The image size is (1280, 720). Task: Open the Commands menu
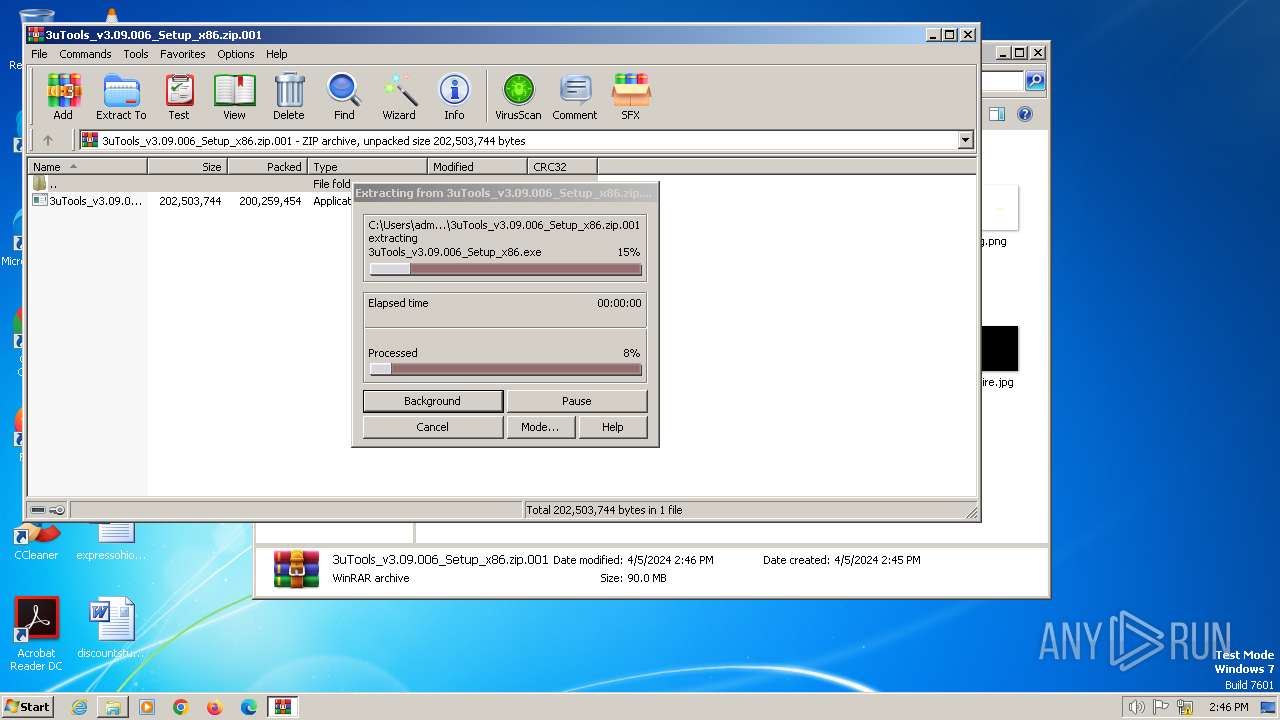85,54
